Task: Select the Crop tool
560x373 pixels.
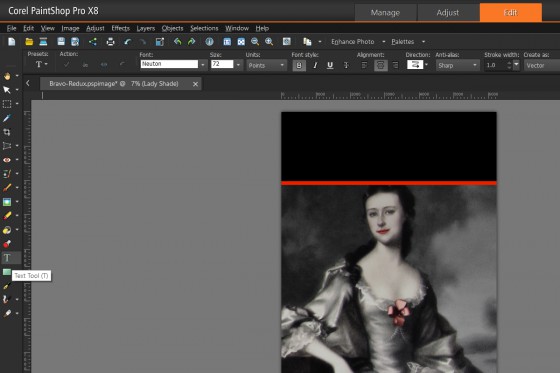Action: click(x=7, y=132)
